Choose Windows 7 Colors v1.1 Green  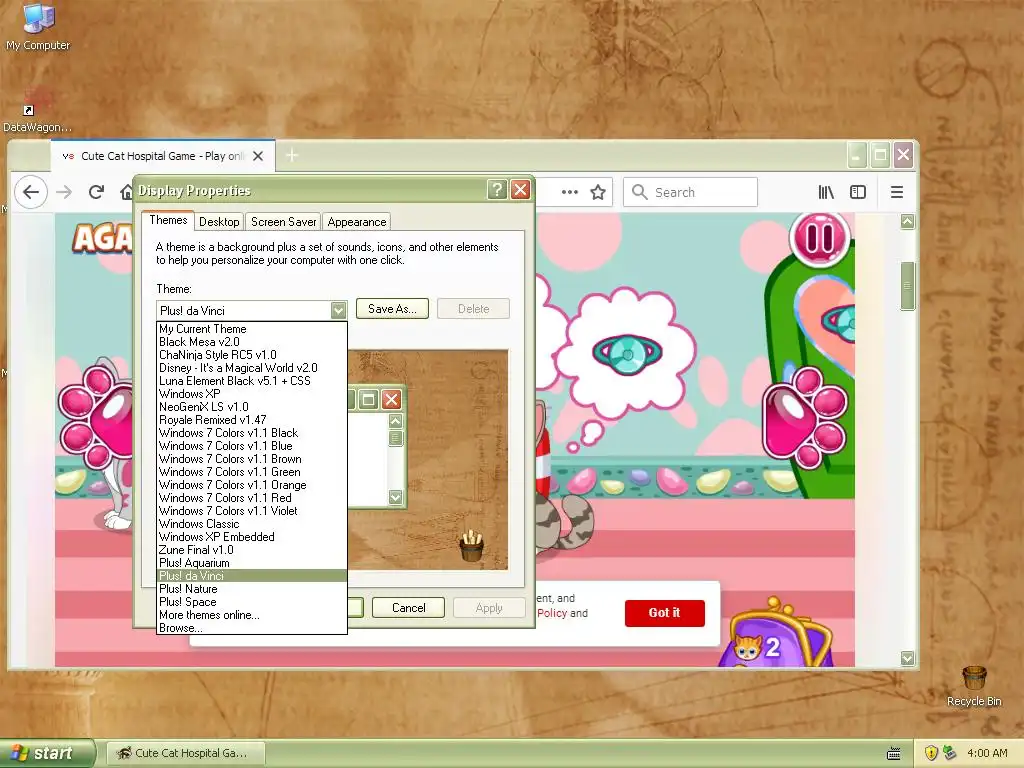[x=252, y=472]
